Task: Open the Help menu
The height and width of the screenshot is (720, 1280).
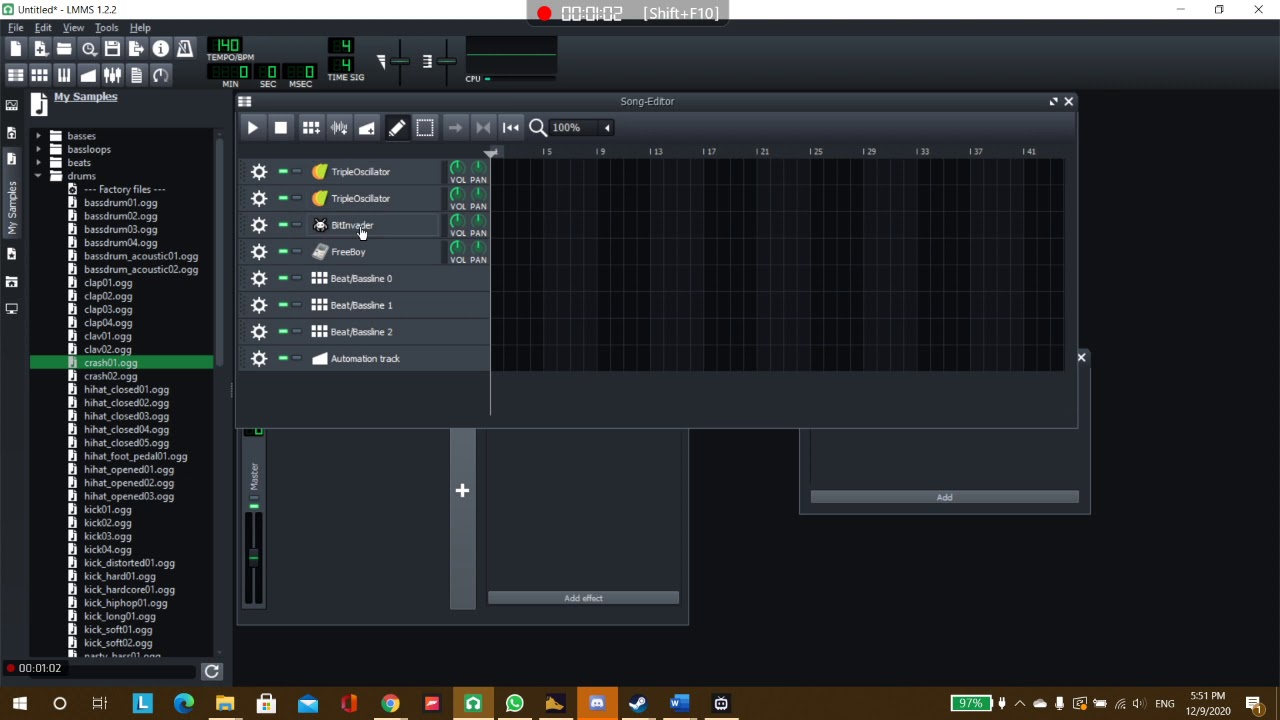Action: [140, 28]
